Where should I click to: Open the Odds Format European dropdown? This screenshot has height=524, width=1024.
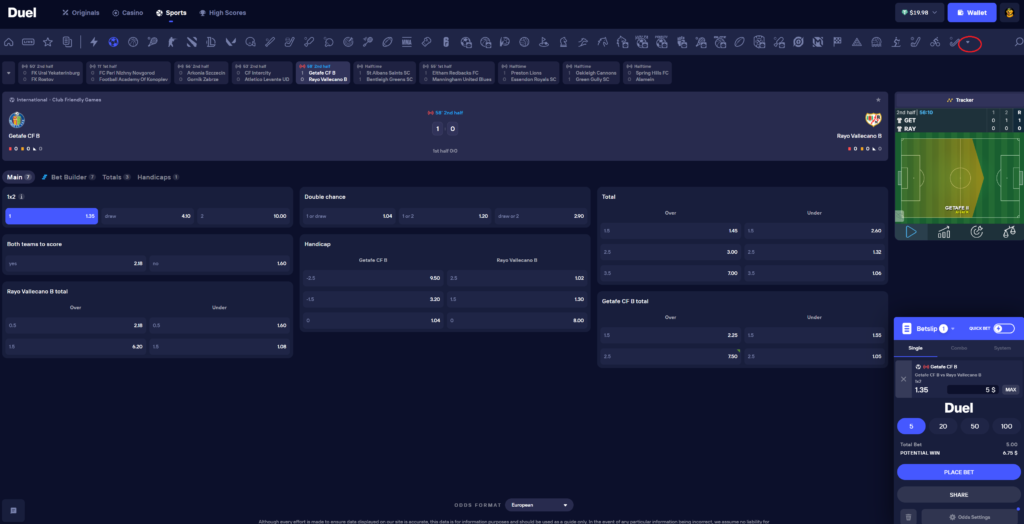tap(539, 505)
